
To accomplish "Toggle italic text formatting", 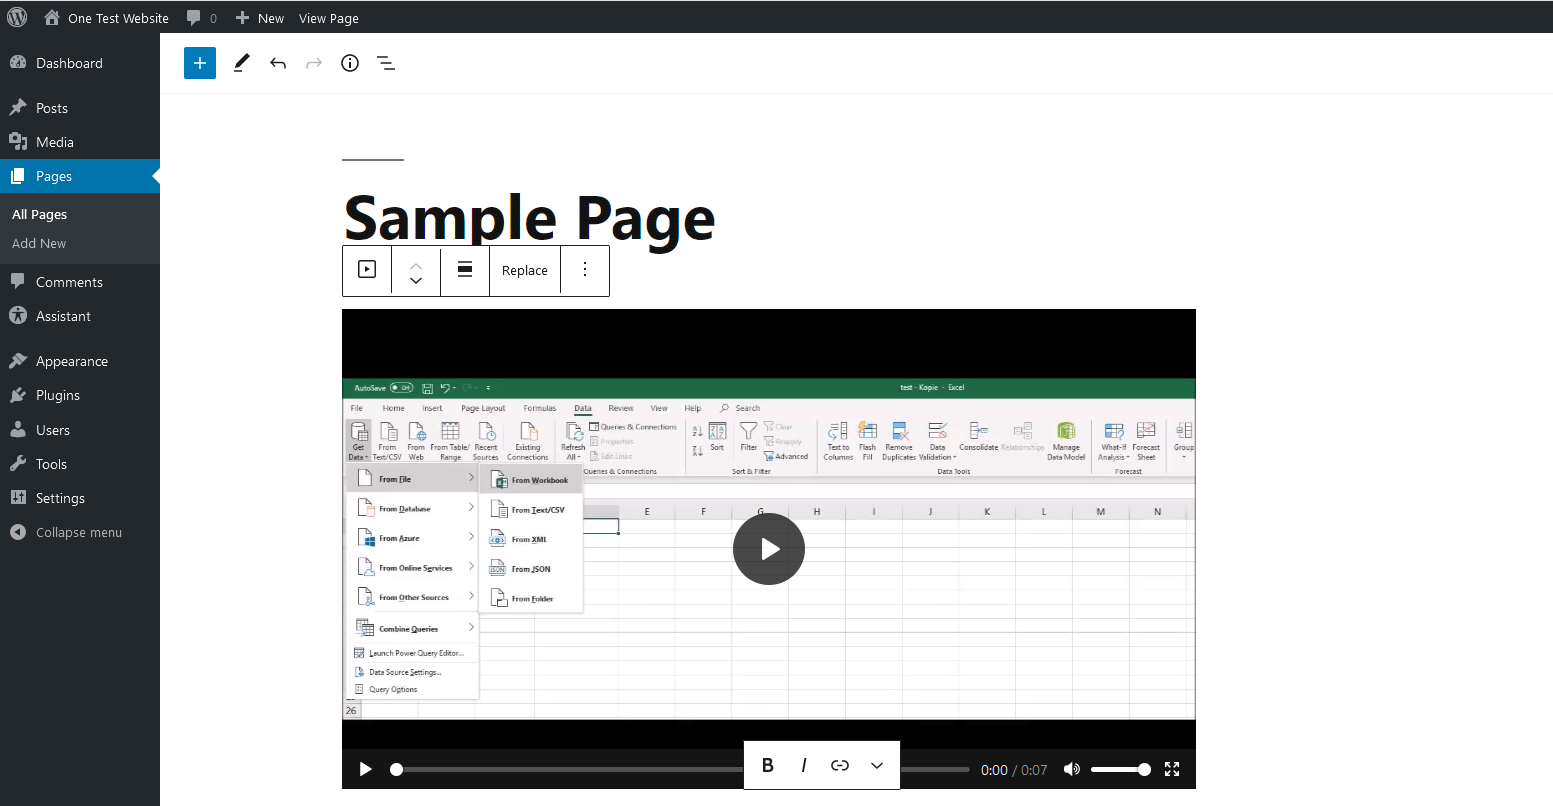I will pos(804,765).
